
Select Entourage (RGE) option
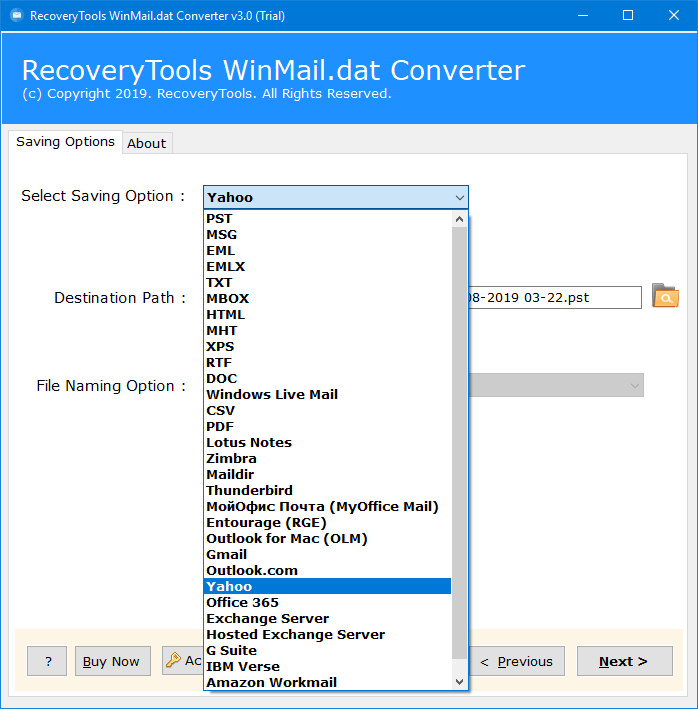point(327,522)
